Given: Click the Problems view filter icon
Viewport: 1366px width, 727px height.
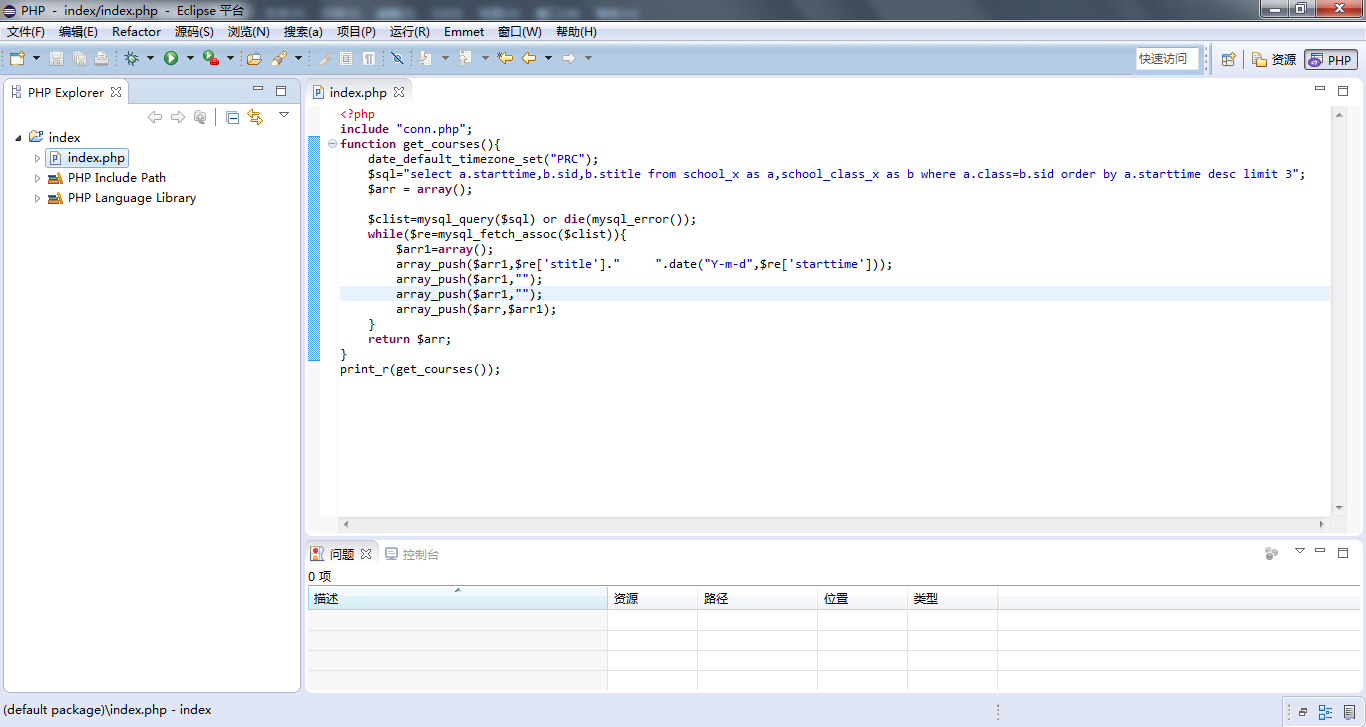Looking at the screenshot, I should (x=1270, y=552).
